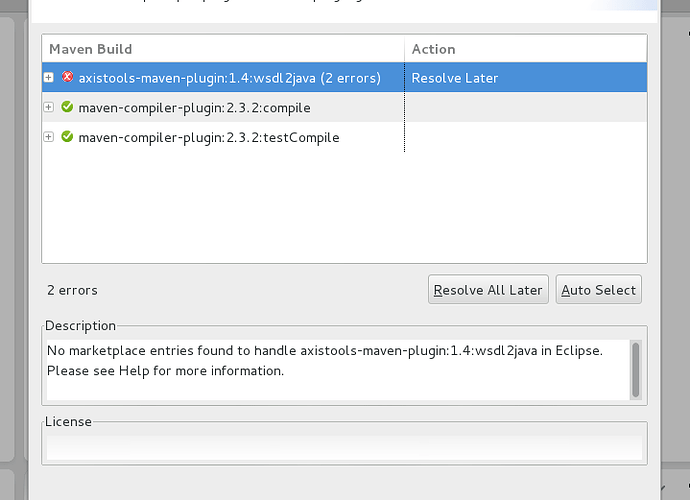Screen dimensions: 690x500
Task: Click green checkmark icon beside compiler compile
Action: pyautogui.click(x=67, y=107)
